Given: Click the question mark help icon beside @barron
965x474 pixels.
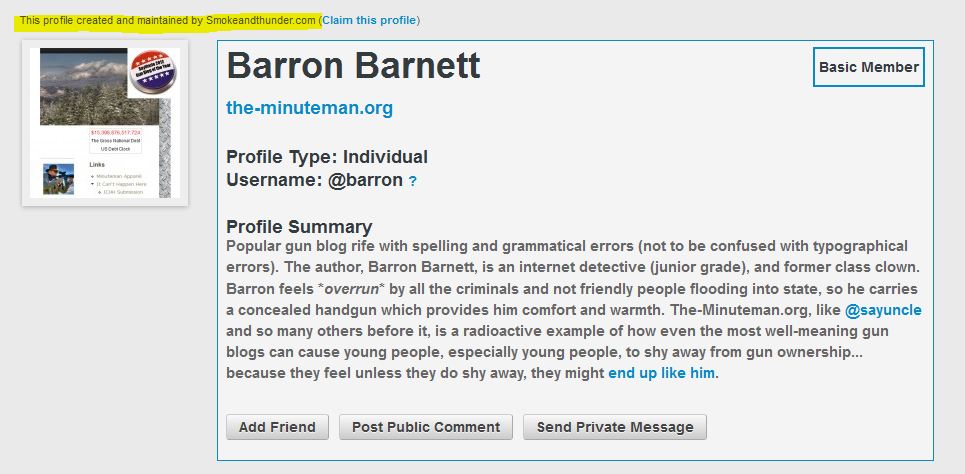Looking at the screenshot, I should click(x=413, y=182).
